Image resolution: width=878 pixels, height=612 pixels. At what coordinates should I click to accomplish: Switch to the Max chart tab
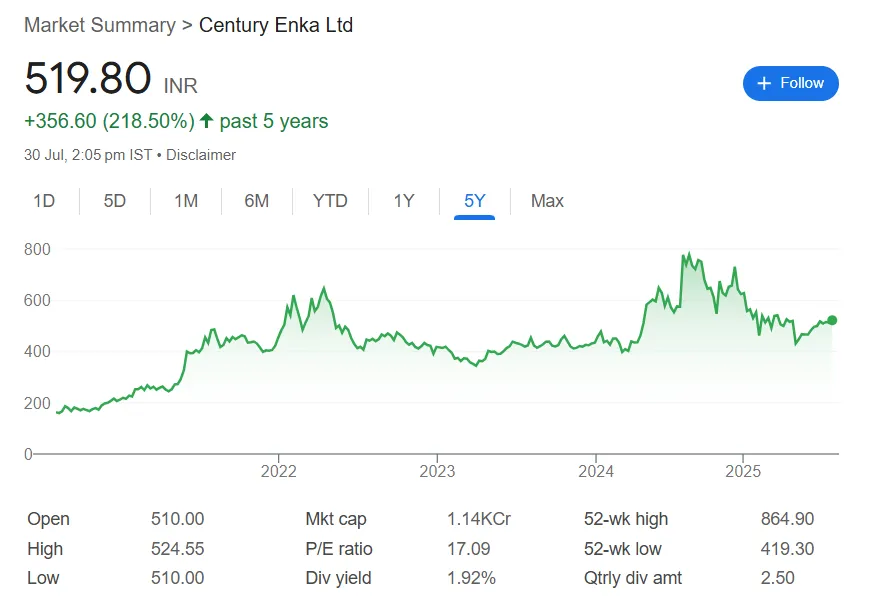547,200
